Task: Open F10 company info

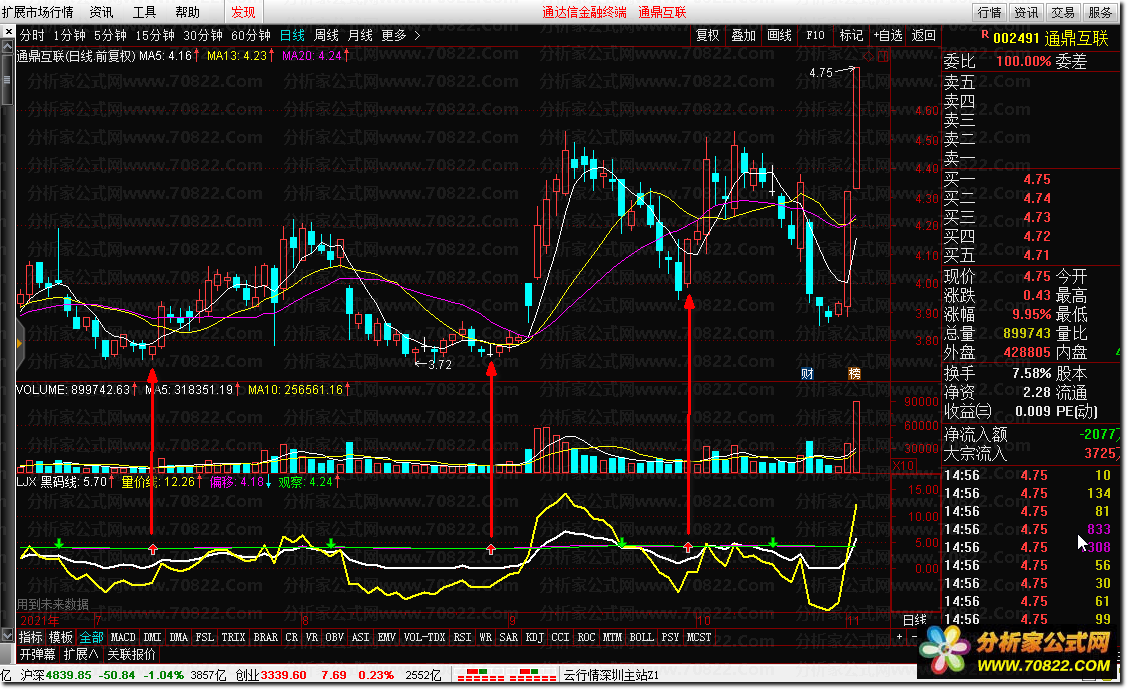Action: tap(815, 35)
